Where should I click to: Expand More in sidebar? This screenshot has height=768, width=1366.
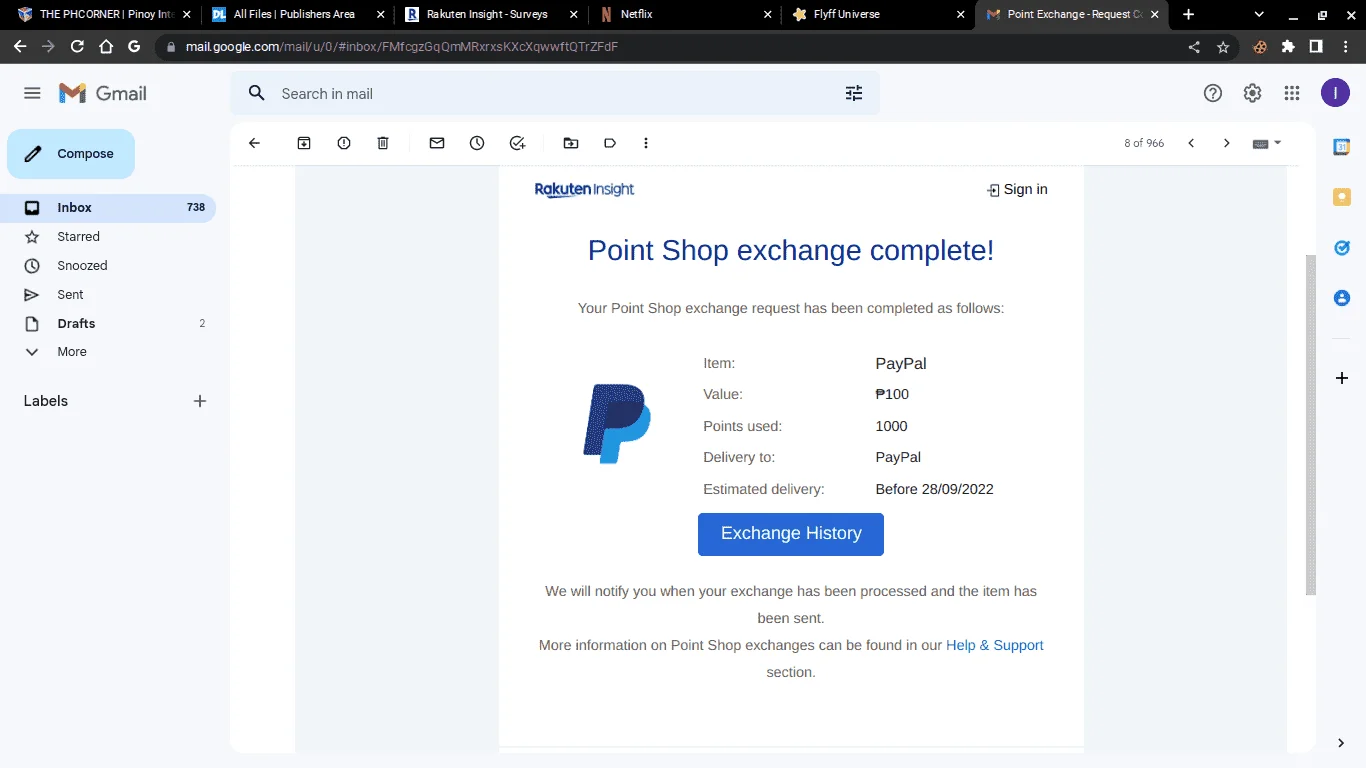point(72,352)
